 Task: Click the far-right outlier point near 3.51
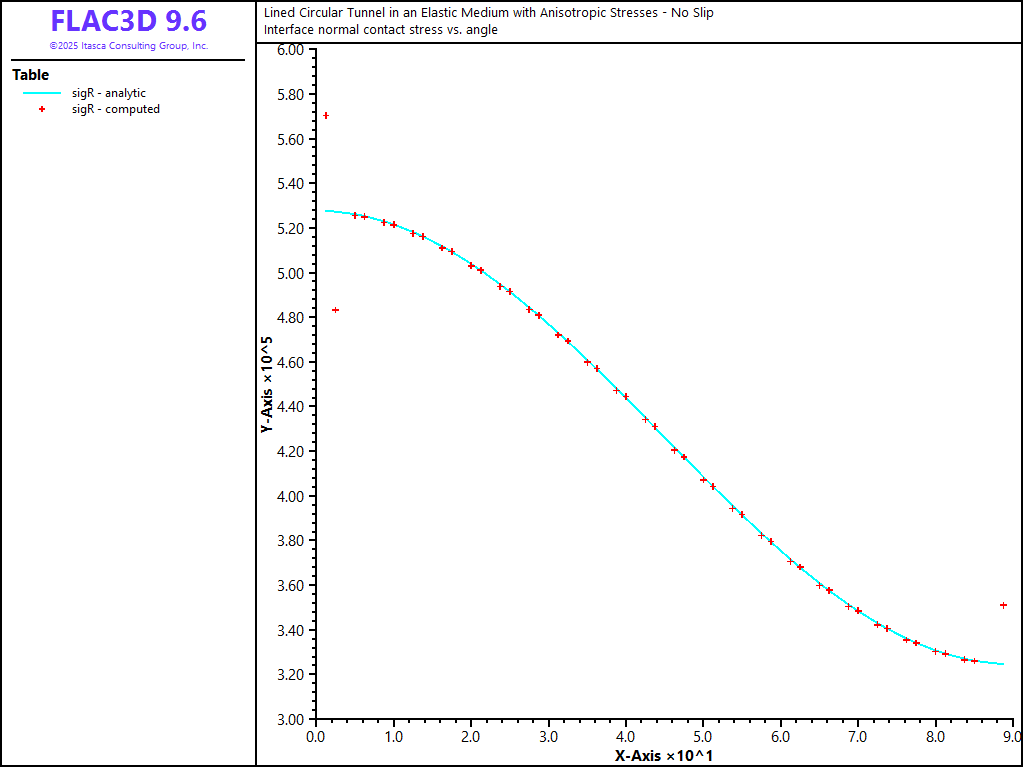1003,605
